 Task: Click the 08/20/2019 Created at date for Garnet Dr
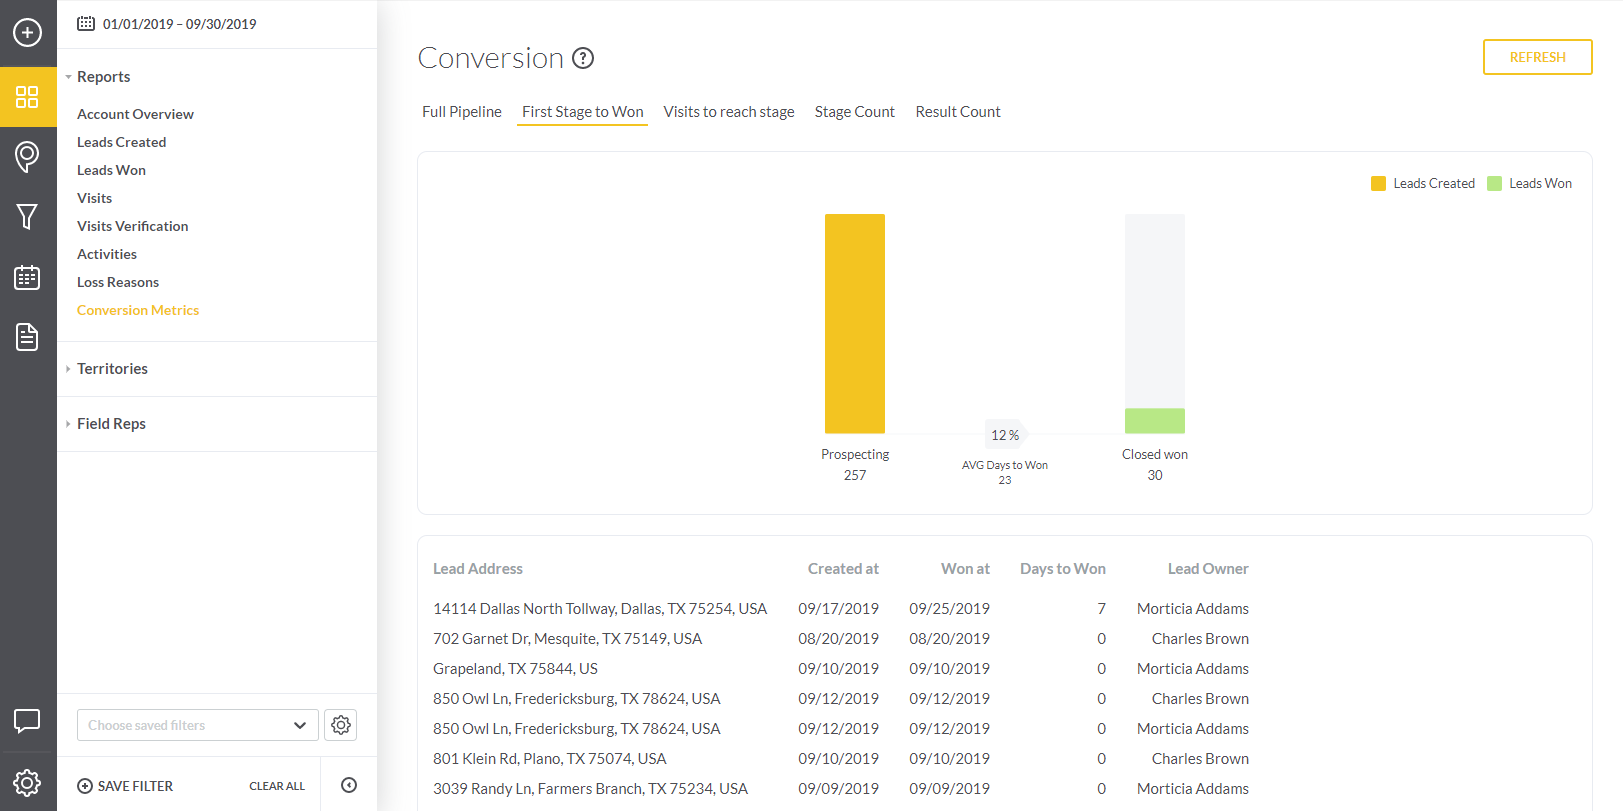[838, 639]
